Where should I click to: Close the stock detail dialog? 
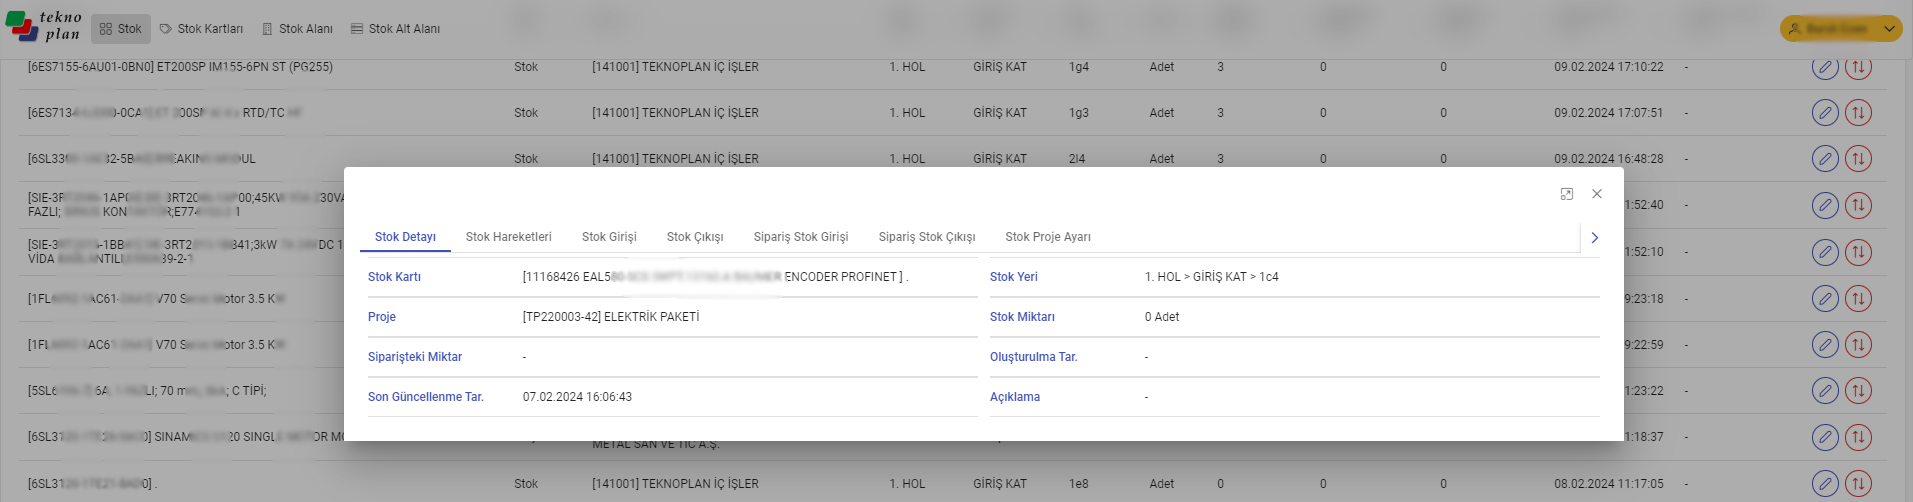click(x=1597, y=194)
